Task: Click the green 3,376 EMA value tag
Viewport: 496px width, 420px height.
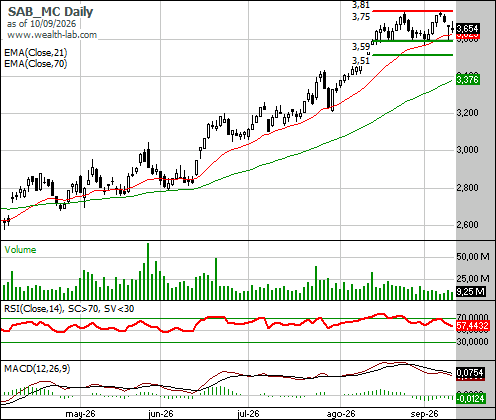Action: coord(468,79)
